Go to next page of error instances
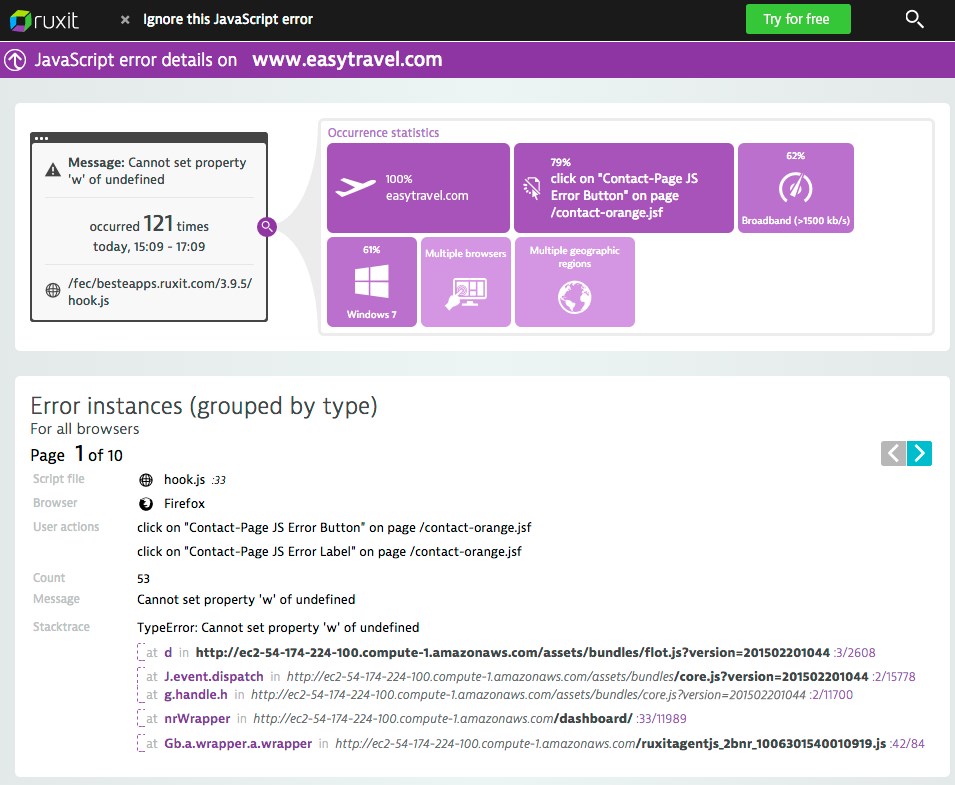The width and height of the screenshot is (955, 785). 919,453
